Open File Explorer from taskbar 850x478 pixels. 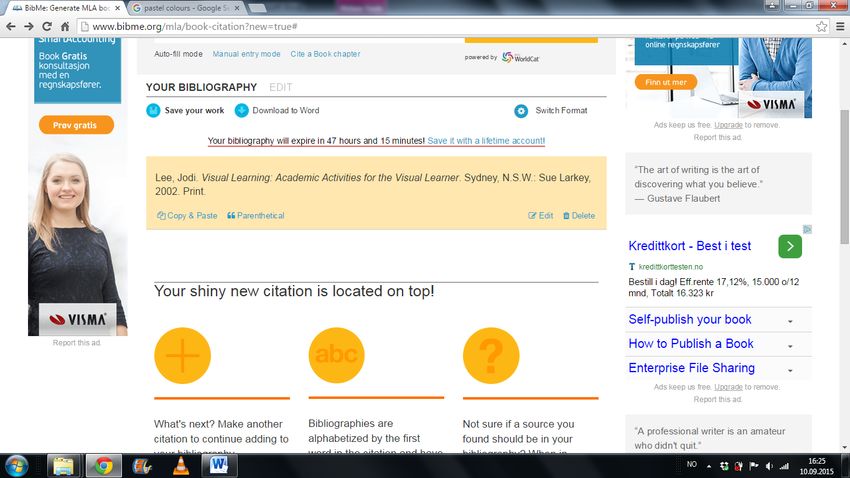pyautogui.click(x=63, y=466)
